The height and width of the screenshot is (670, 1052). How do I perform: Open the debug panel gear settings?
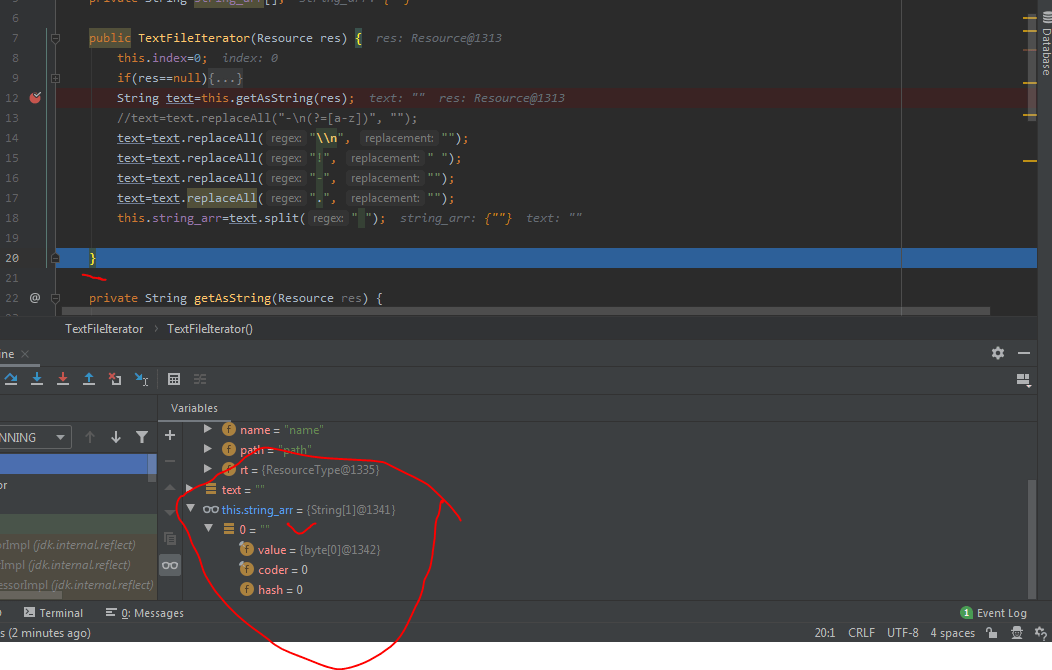998,353
